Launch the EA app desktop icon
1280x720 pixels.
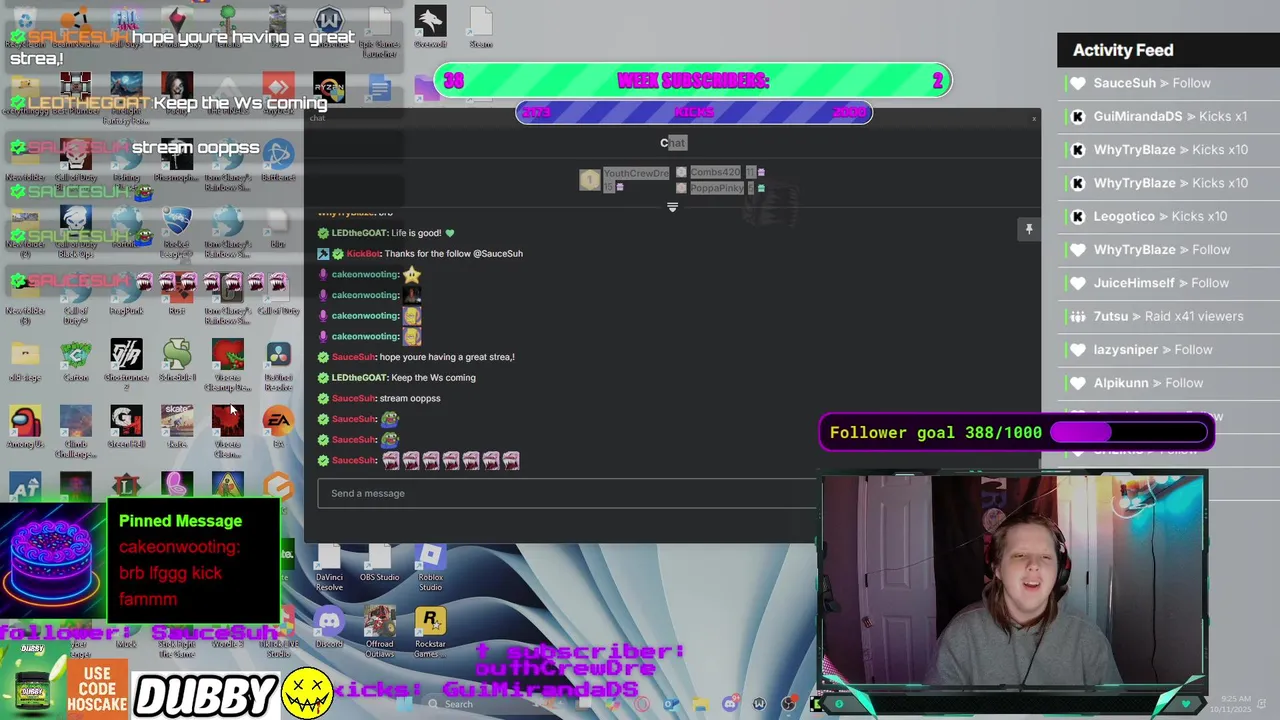(x=278, y=427)
